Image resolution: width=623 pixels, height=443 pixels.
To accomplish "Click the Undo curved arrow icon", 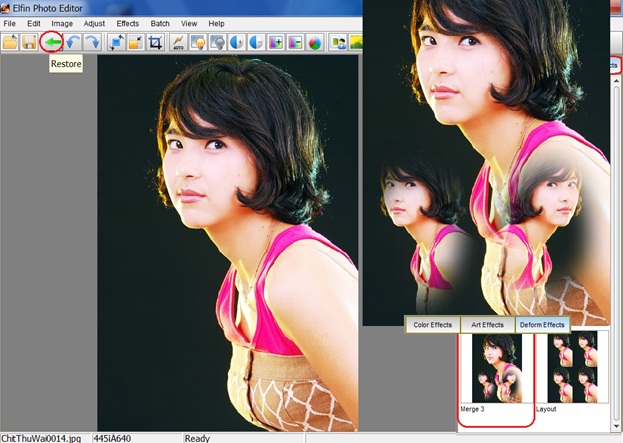I will click(x=73, y=42).
